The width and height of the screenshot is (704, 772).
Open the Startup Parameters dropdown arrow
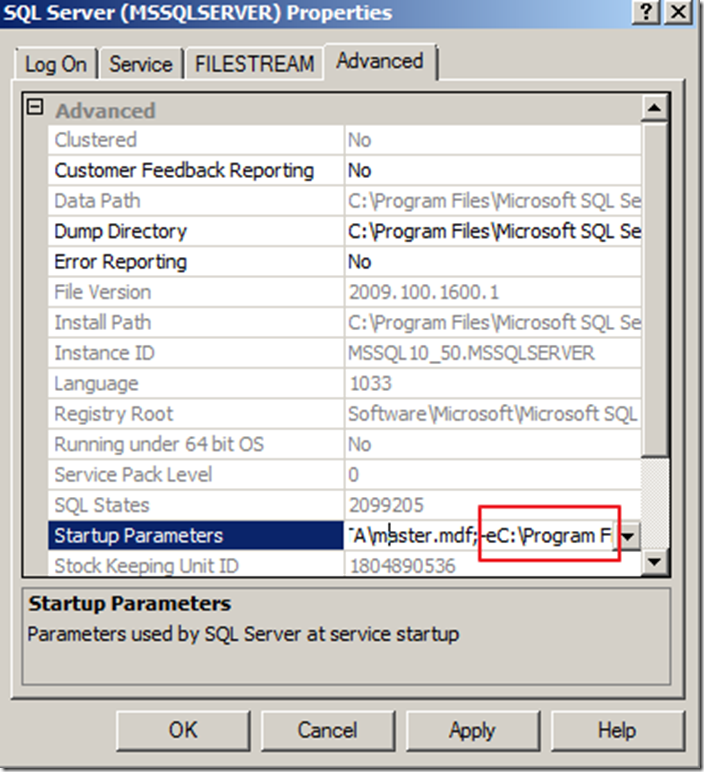click(628, 536)
